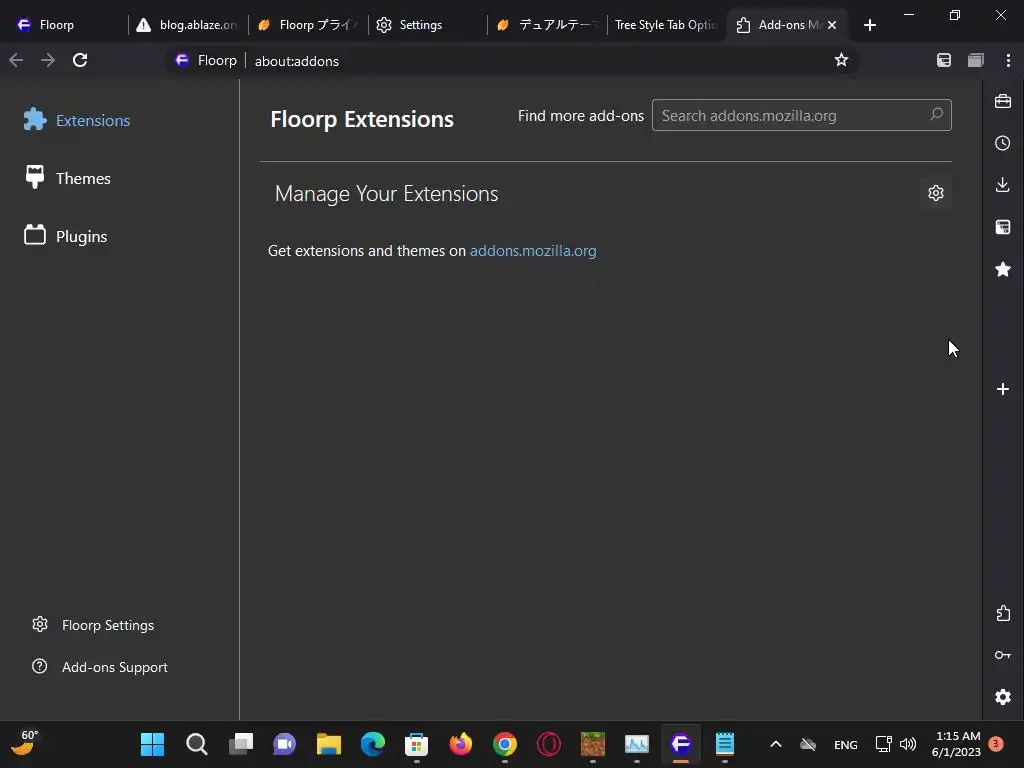
Task: Launch Opera from the taskbar
Action: coord(549,744)
